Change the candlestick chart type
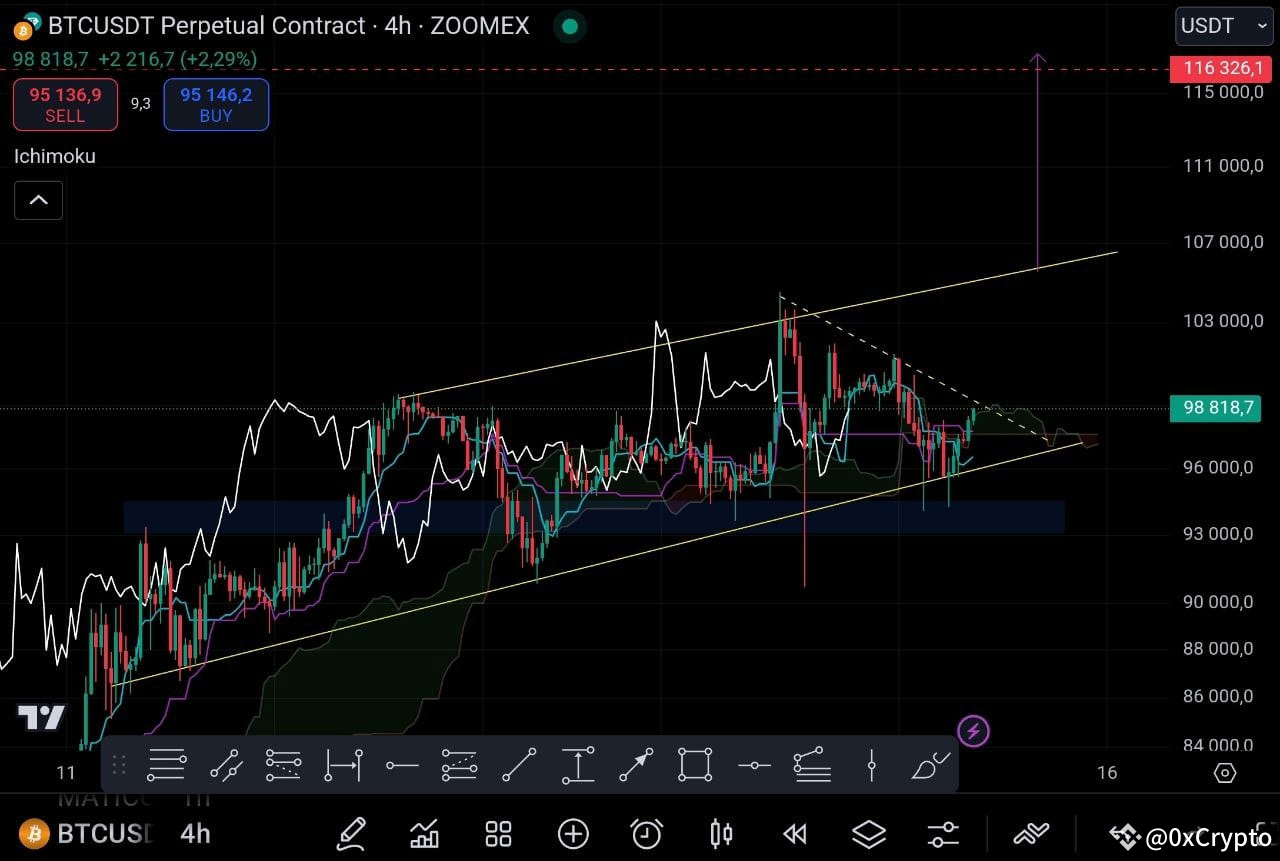The height and width of the screenshot is (861, 1280). 721,833
